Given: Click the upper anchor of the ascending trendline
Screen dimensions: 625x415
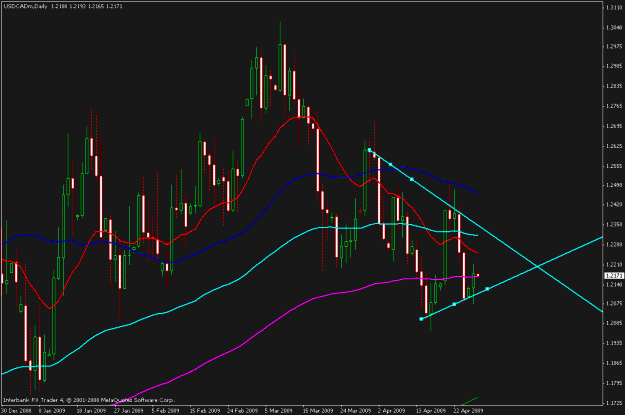Looking at the screenshot, I should tap(487, 289).
